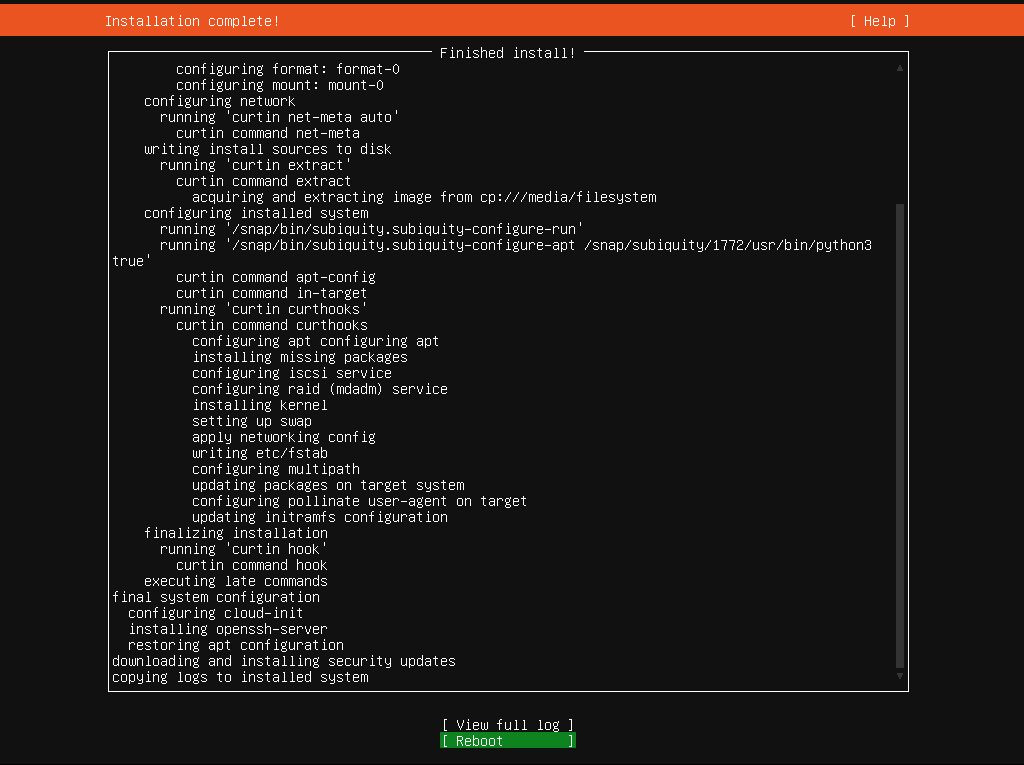Click the Finished install heading
1024x765 pixels.
[507, 53]
